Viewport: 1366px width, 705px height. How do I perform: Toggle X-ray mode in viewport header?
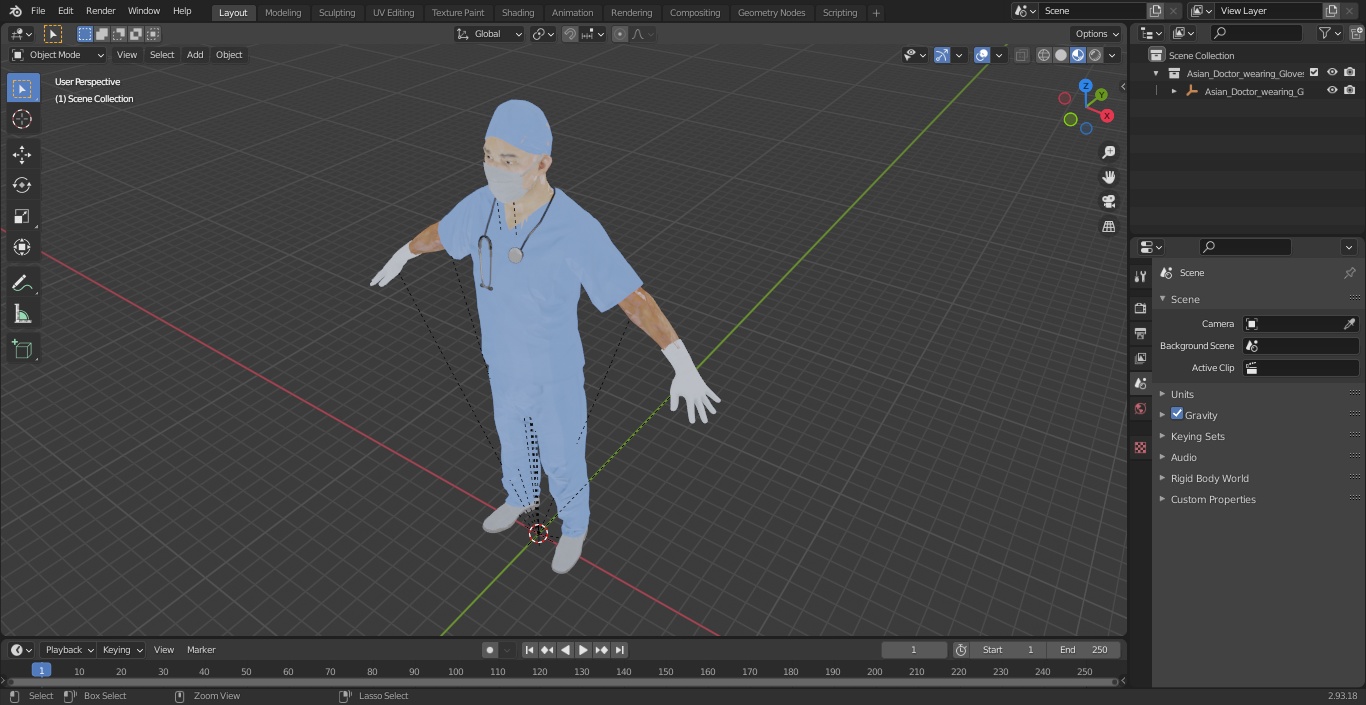[1021, 55]
